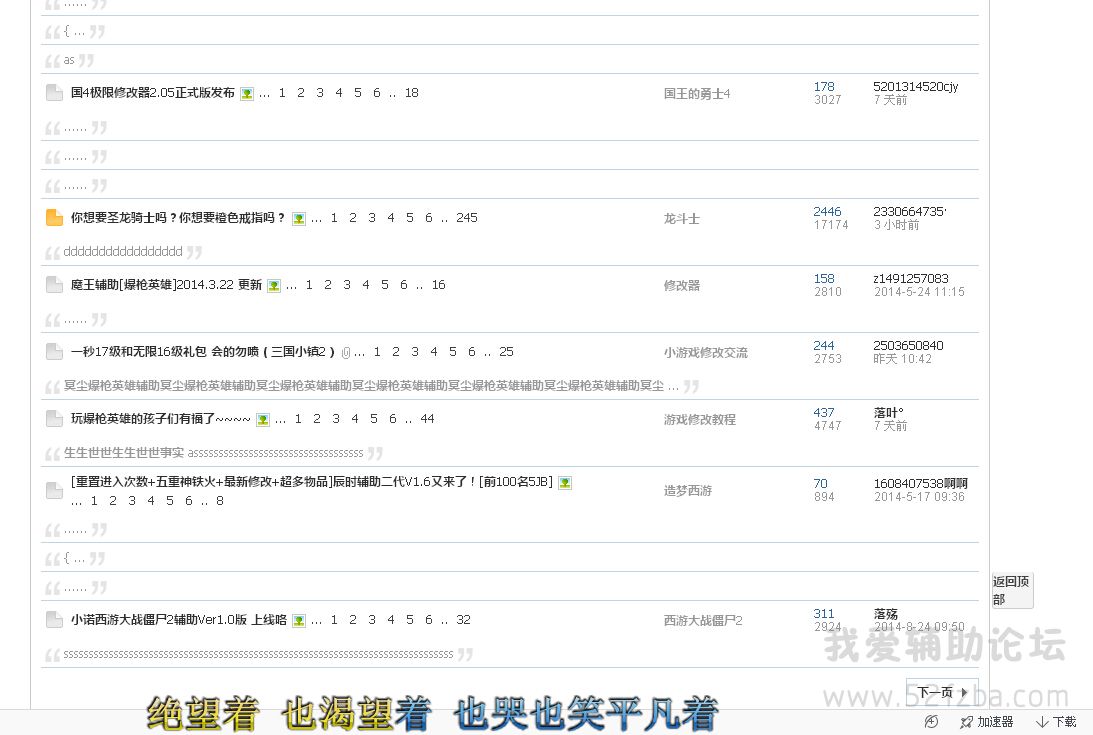Screen dimensions: 1093x735
Task: Open last poster z1491257083 profile
Action: 910,278
